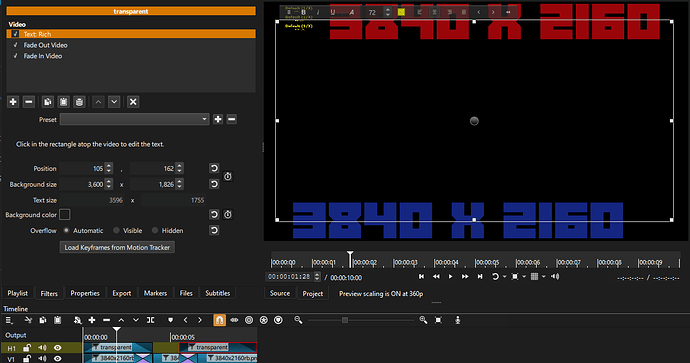This screenshot has width=690, height=363.
Task: Click the yellow text color swatch
Action: coord(401,12)
